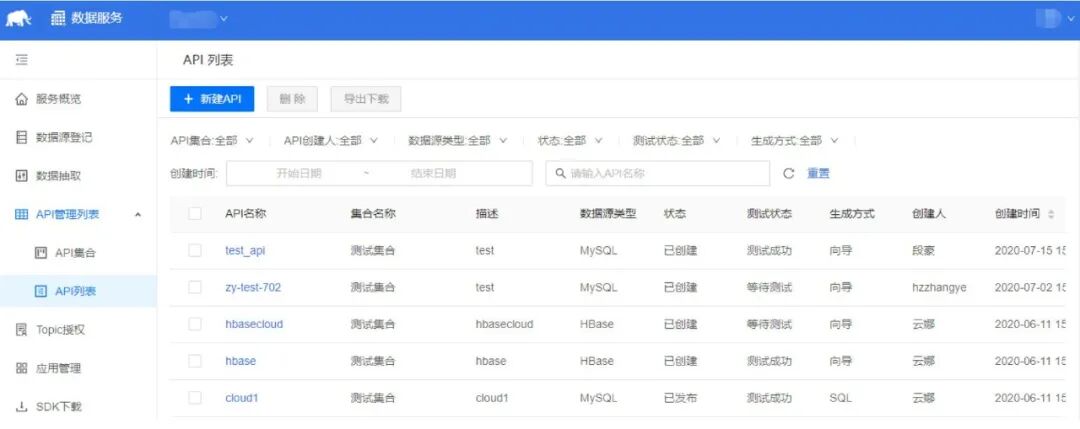Click SQL in the cloud1 row
Image resolution: width=1080 pixels, height=429 pixels.
click(x=841, y=397)
